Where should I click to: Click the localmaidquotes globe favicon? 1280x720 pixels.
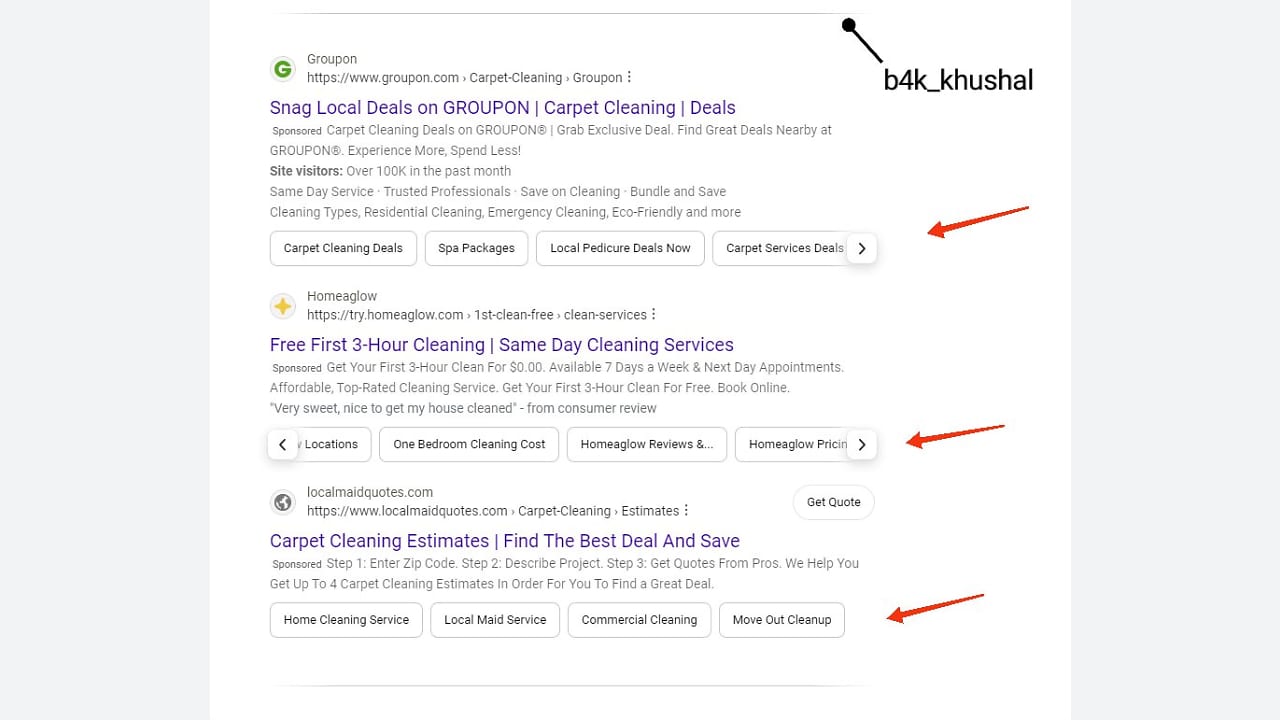283,502
